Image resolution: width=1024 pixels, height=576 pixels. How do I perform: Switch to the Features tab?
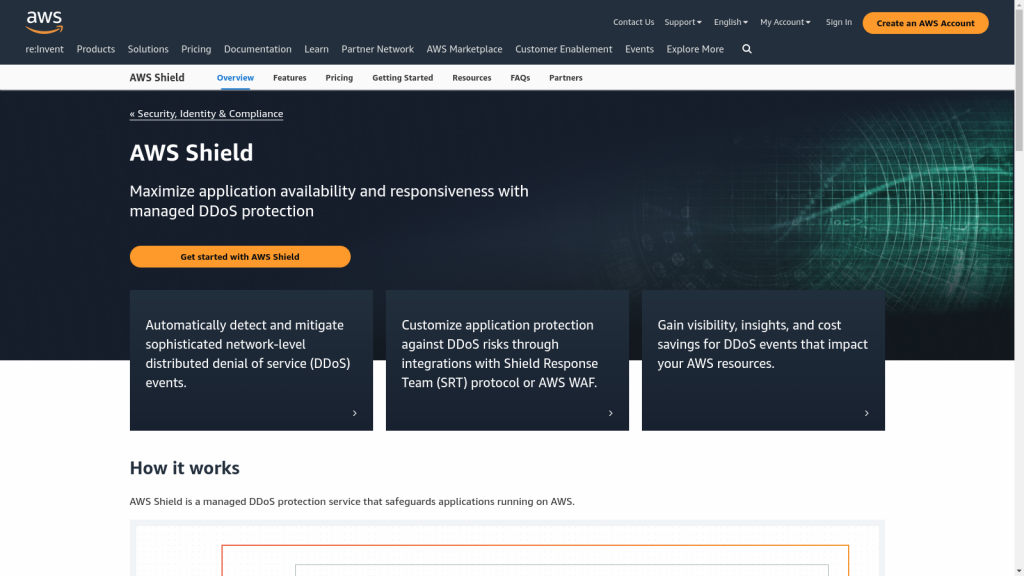289,77
